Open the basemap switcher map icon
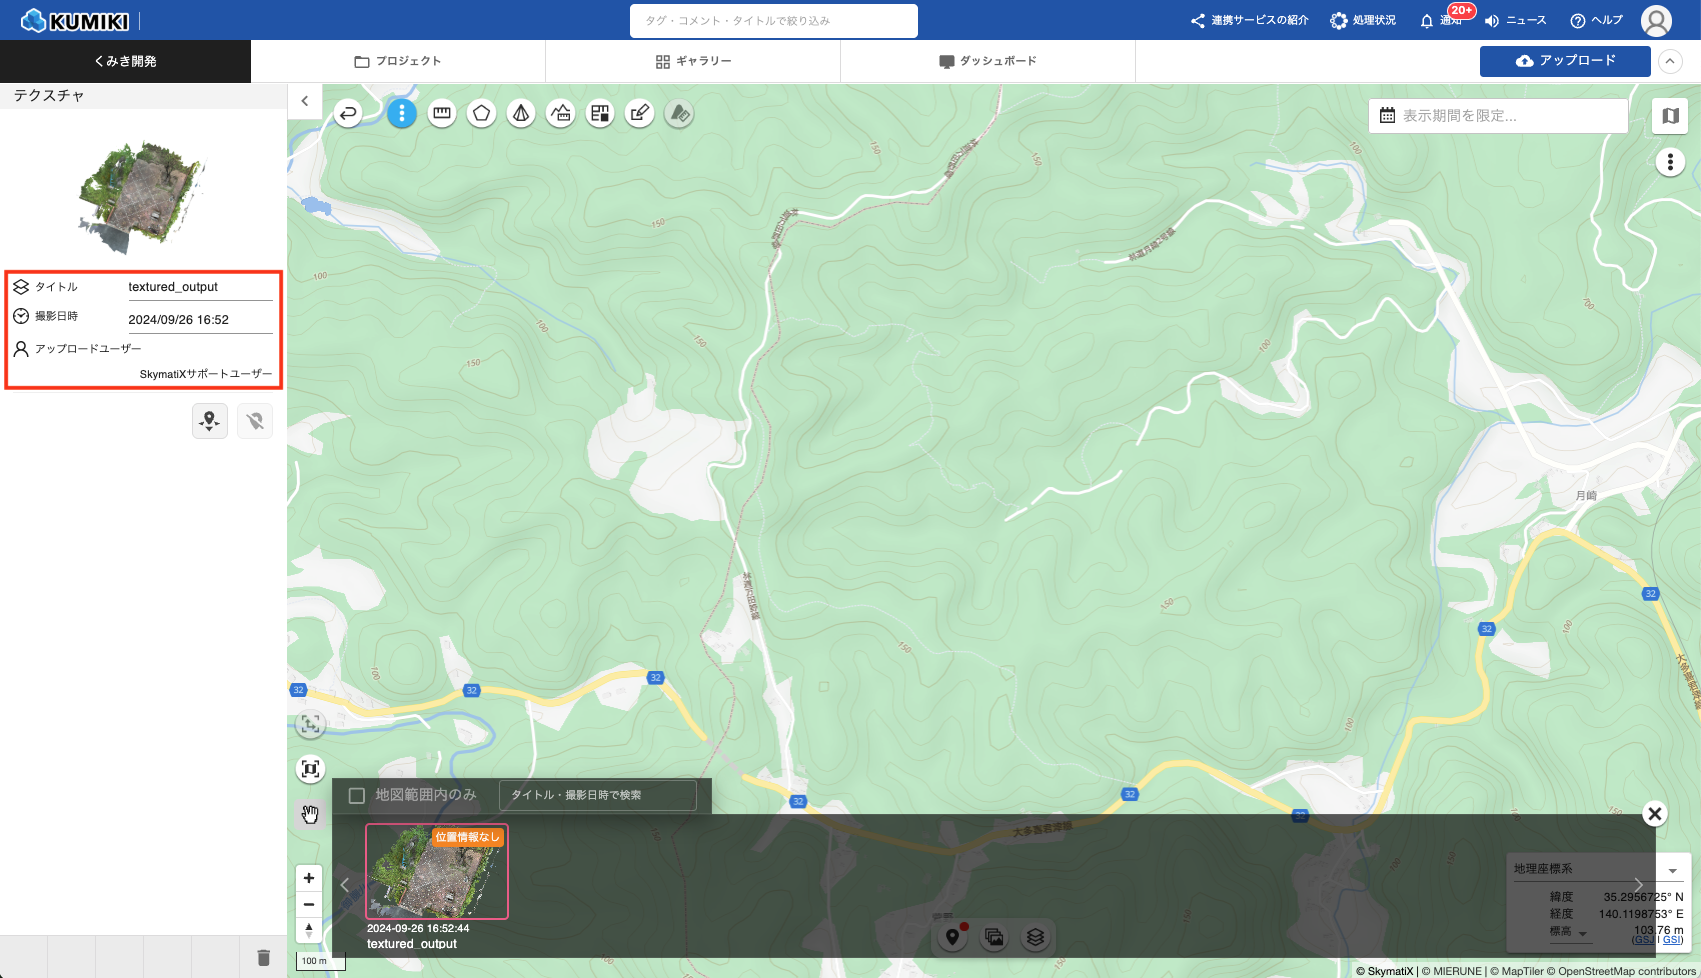The image size is (1701, 978). [x=1670, y=116]
